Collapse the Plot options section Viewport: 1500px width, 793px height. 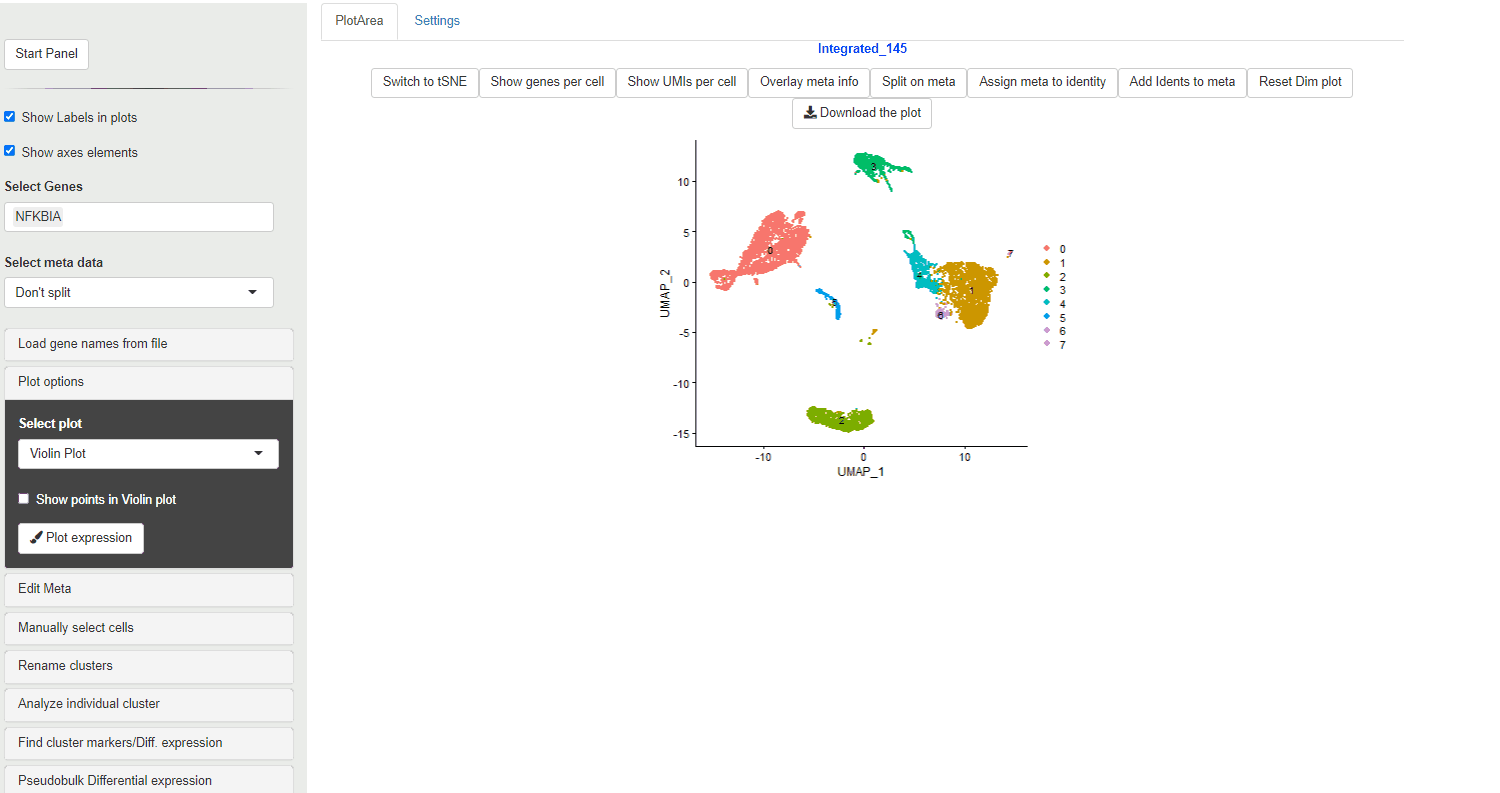point(149,382)
